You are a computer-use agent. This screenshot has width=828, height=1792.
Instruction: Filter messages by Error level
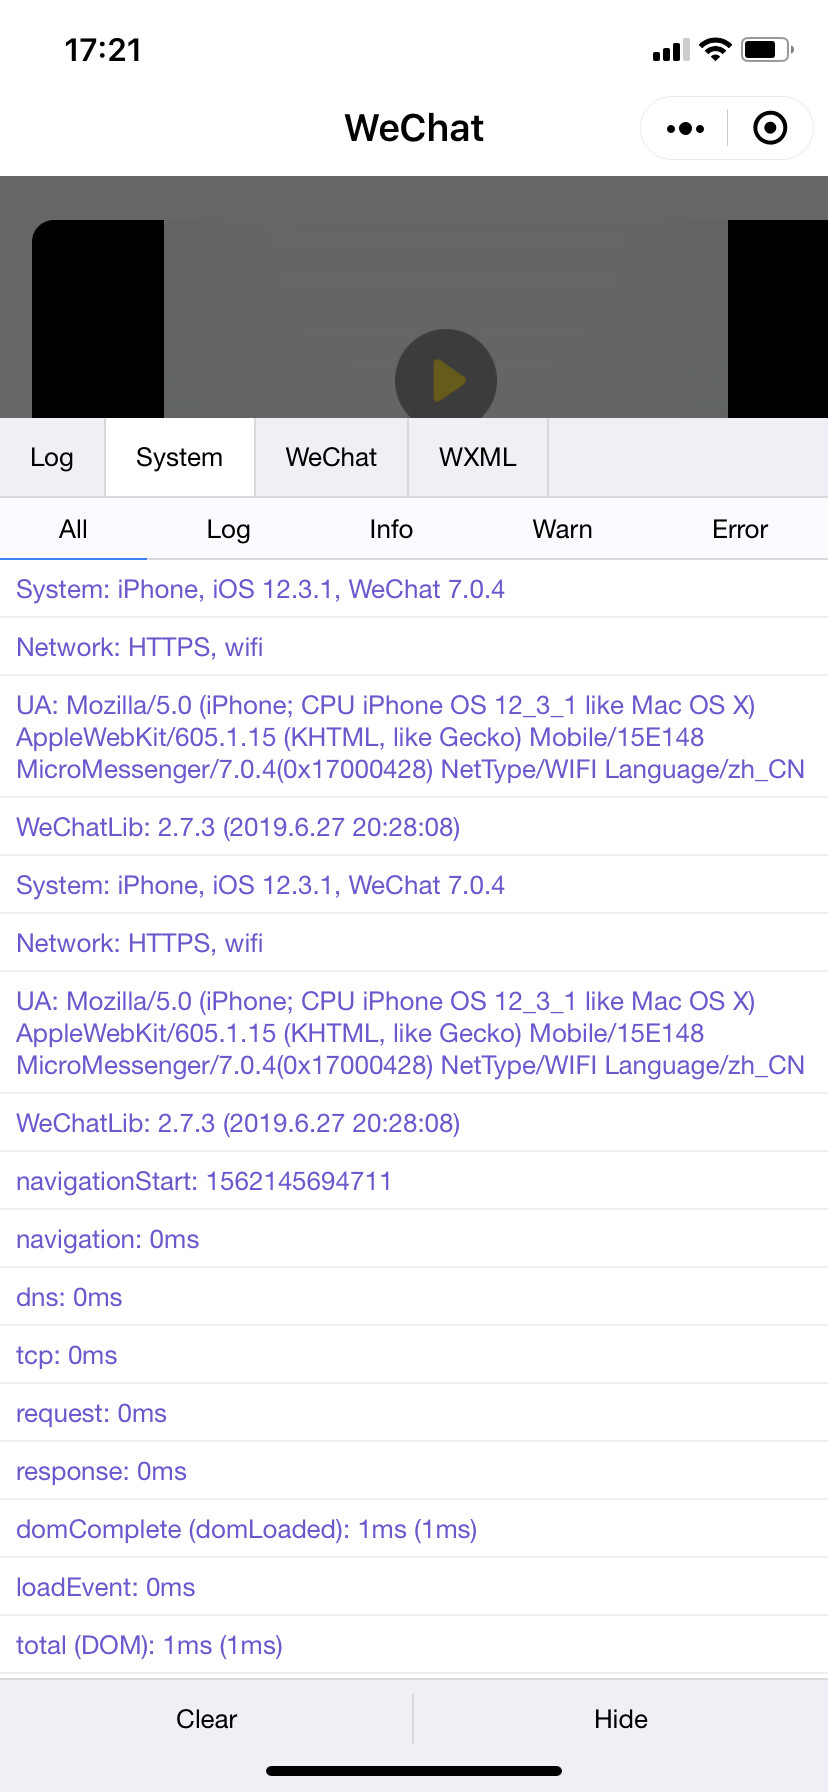pos(740,530)
